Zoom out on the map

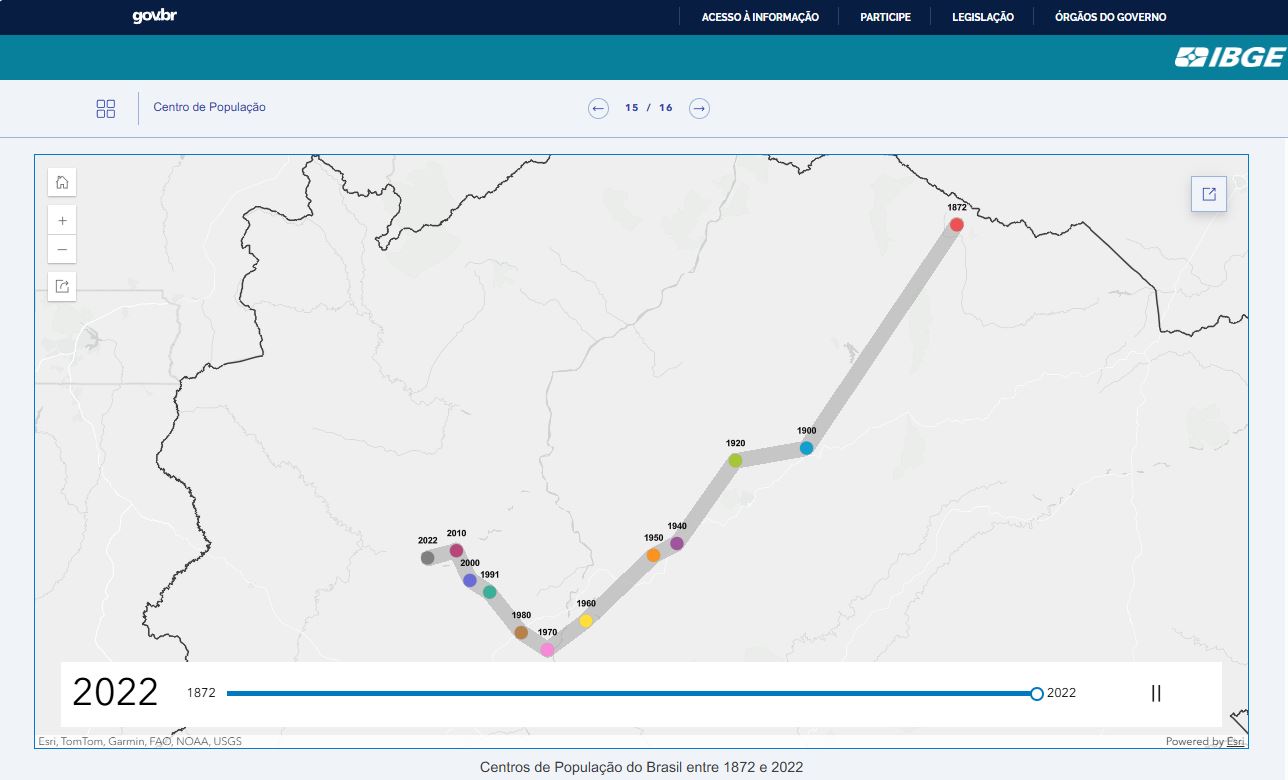[x=62, y=249]
